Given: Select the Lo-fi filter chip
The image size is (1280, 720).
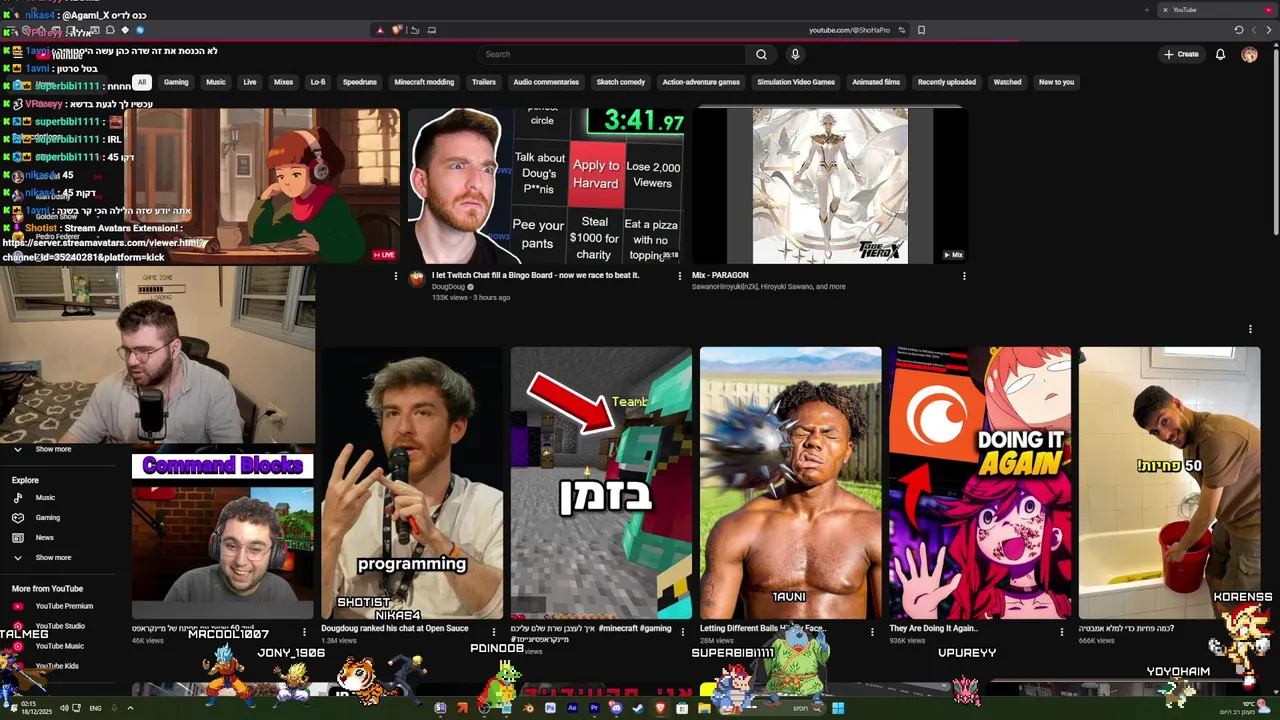Looking at the screenshot, I should coord(318,82).
